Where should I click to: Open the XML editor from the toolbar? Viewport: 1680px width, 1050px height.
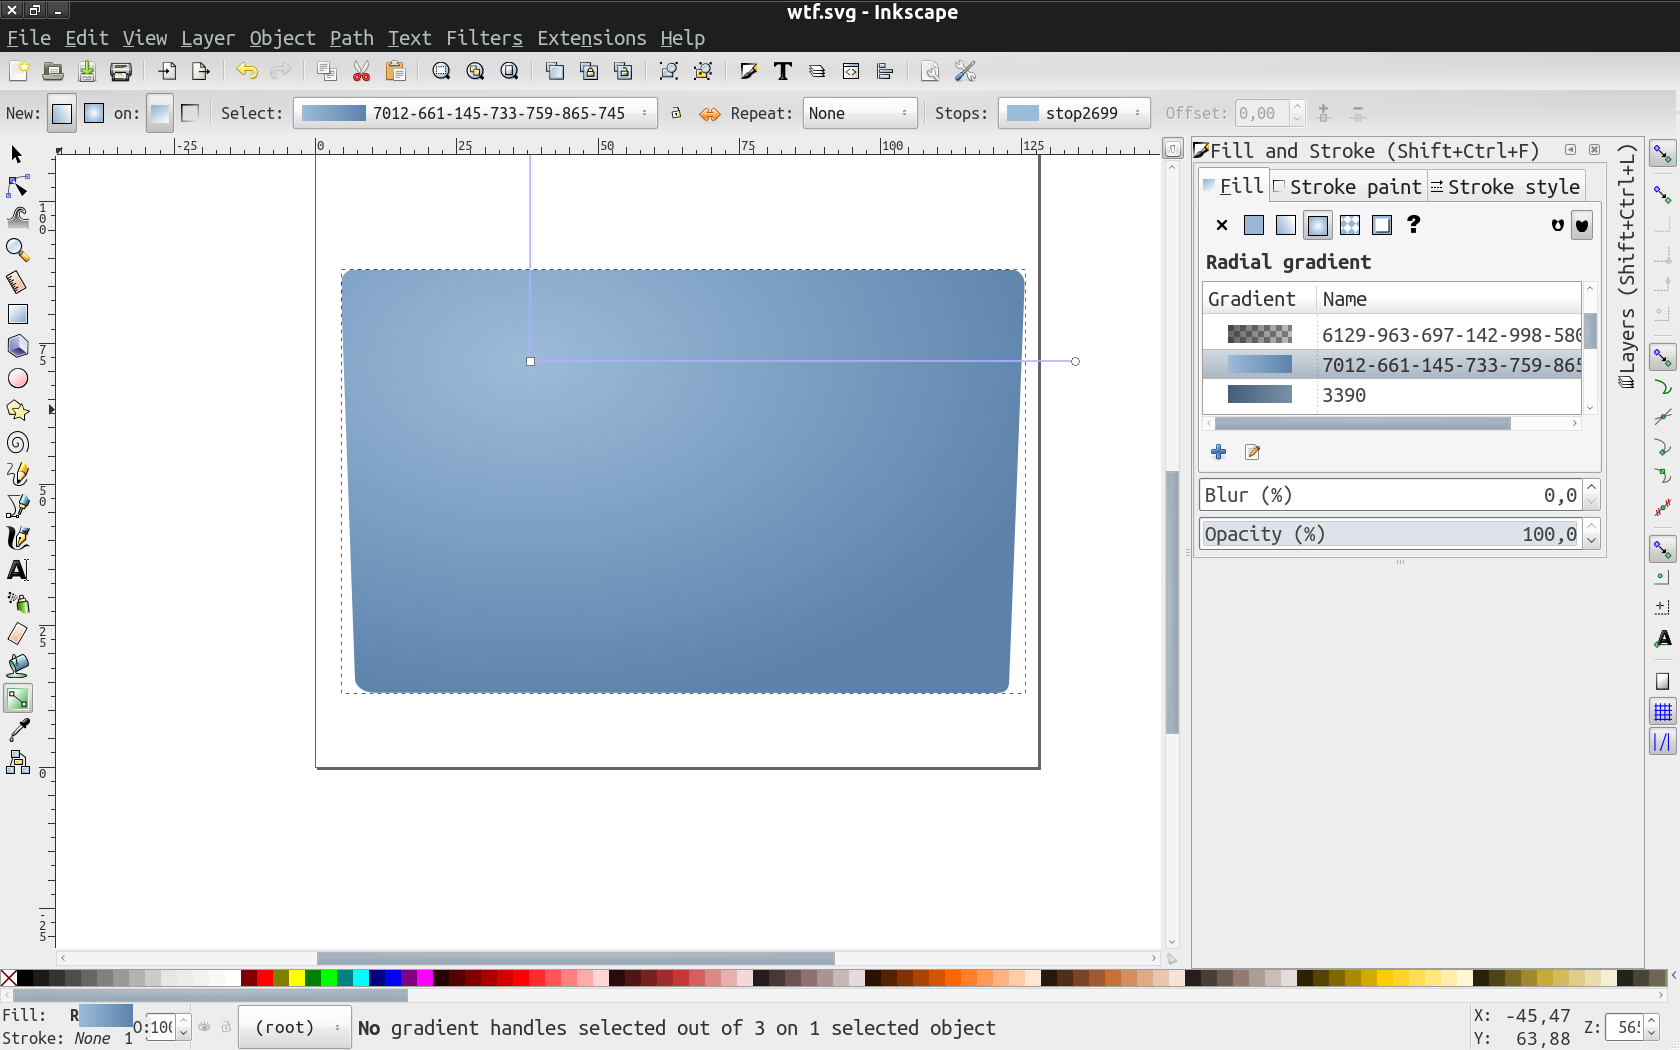851,71
